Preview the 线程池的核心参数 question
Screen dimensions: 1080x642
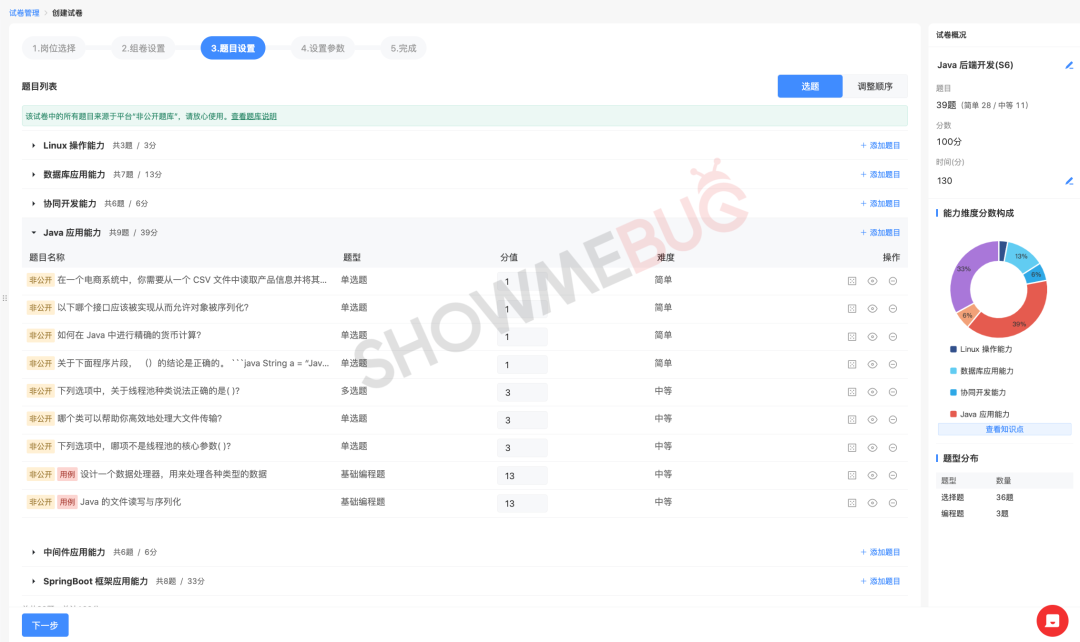pyautogui.click(x=872, y=448)
